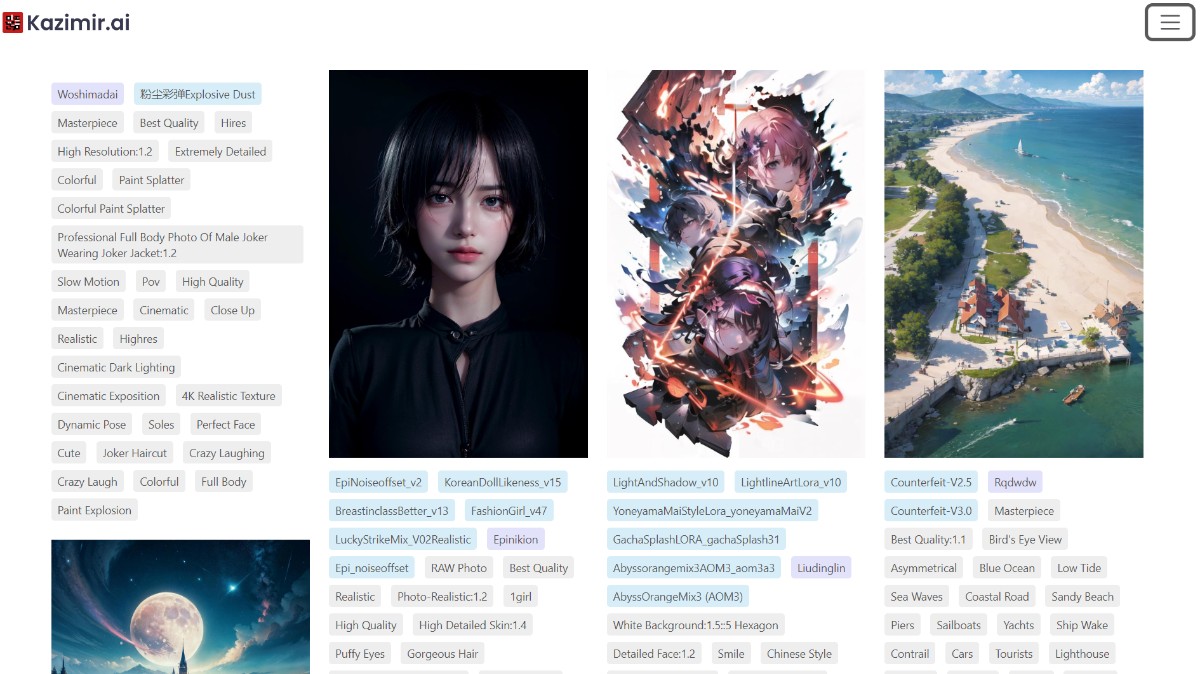Click the Cute tag
The width and height of the screenshot is (1200, 674).
coord(69,453)
